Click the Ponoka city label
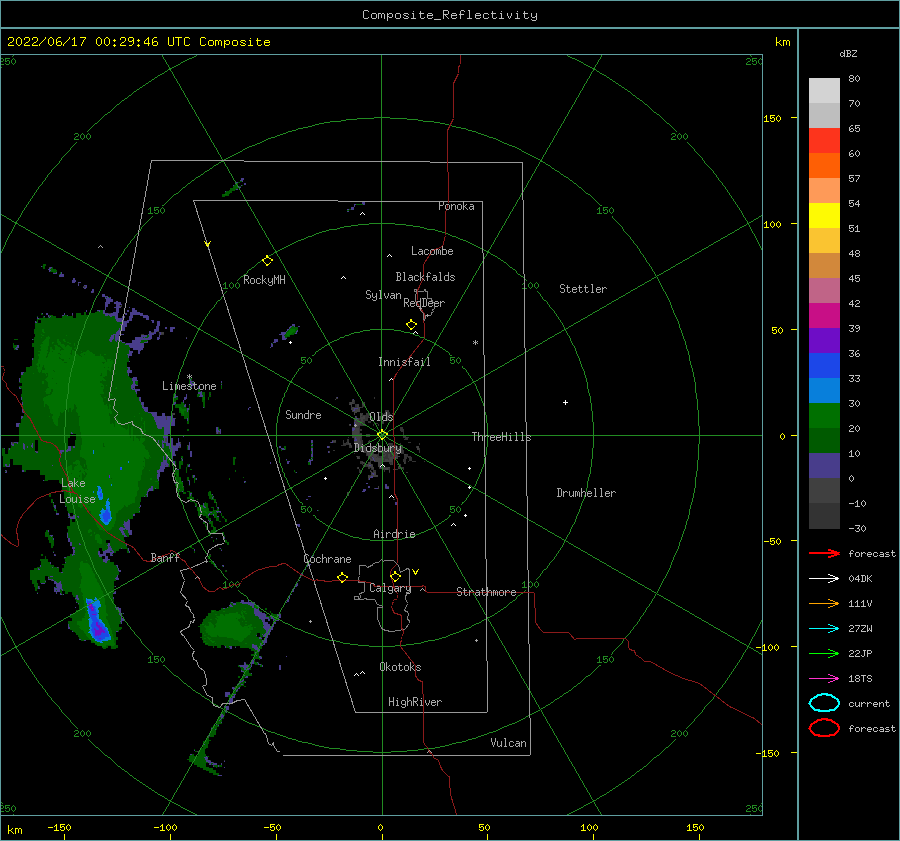The height and width of the screenshot is (841, 900). (x=456, y=206)
